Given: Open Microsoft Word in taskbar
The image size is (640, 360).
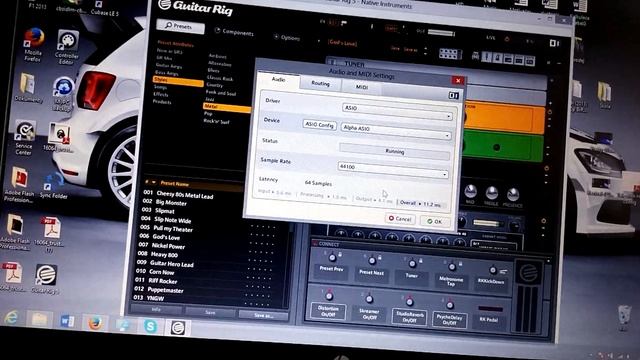Looking at the screenshot, I should (67, 321).
